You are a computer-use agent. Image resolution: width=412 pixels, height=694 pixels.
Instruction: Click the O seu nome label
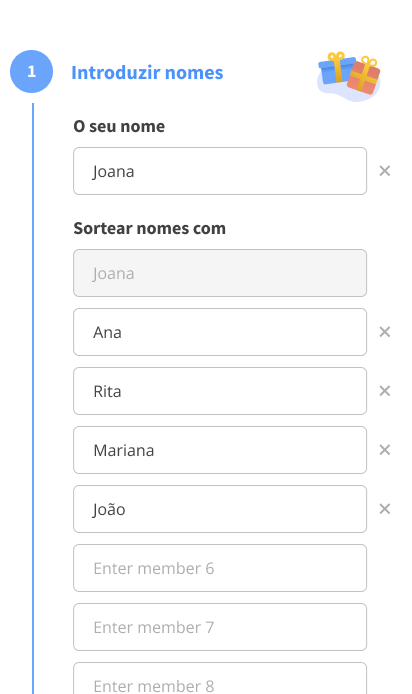point(119,127)
